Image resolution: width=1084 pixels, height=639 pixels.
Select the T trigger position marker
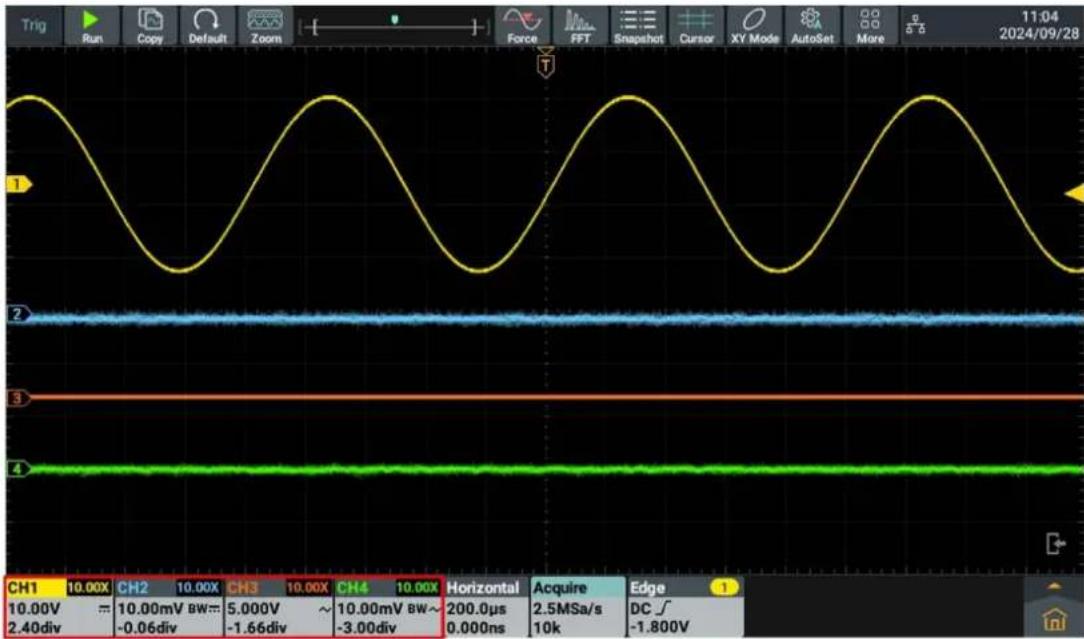click(546, 64)
